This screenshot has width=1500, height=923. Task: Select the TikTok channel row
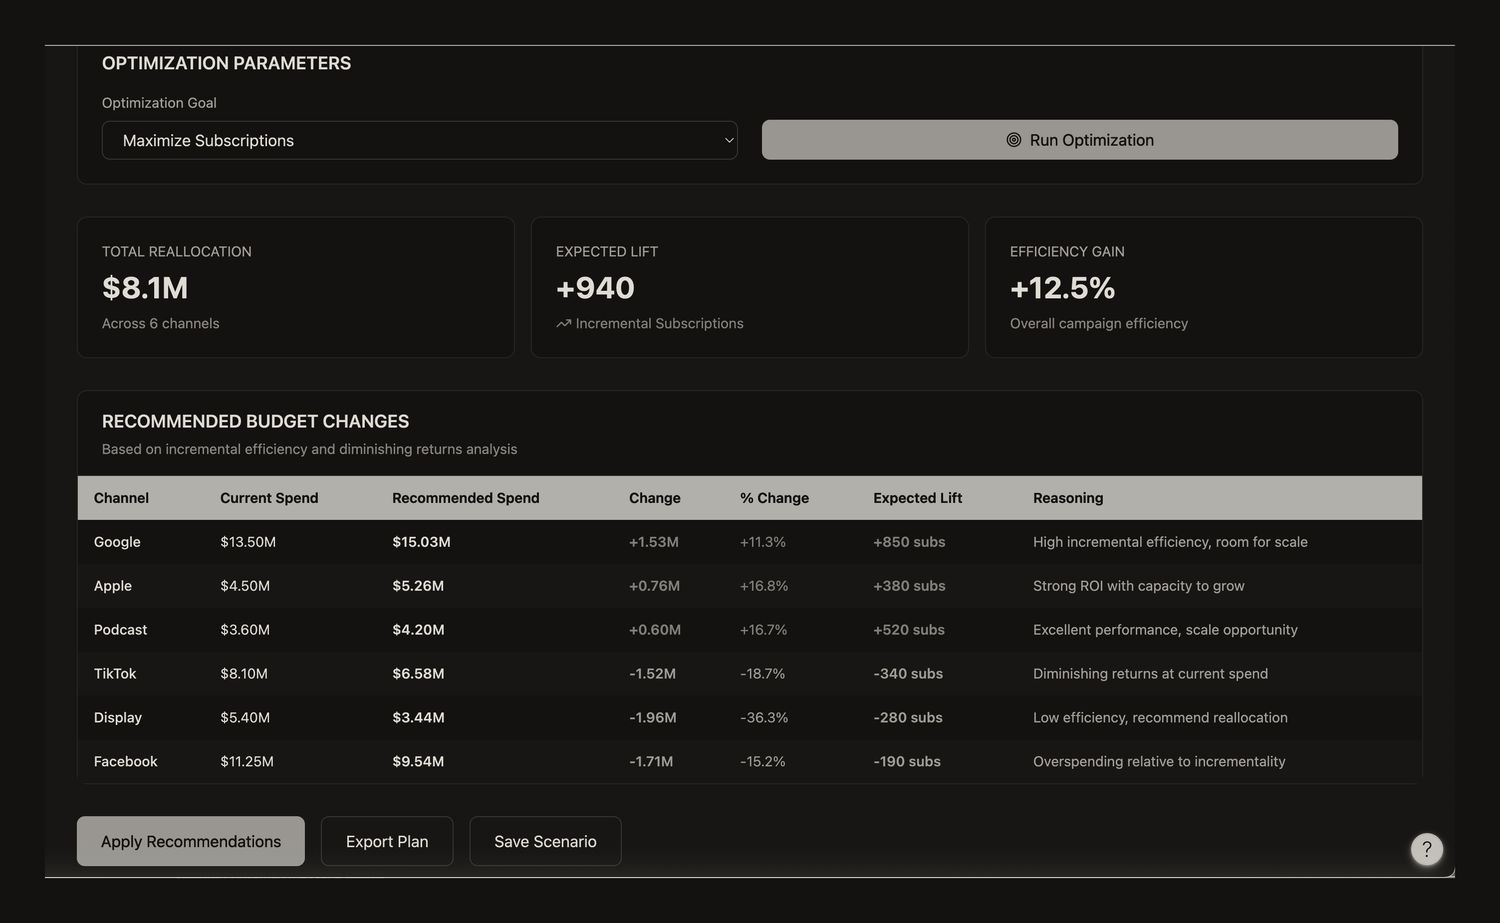point(750,674)
